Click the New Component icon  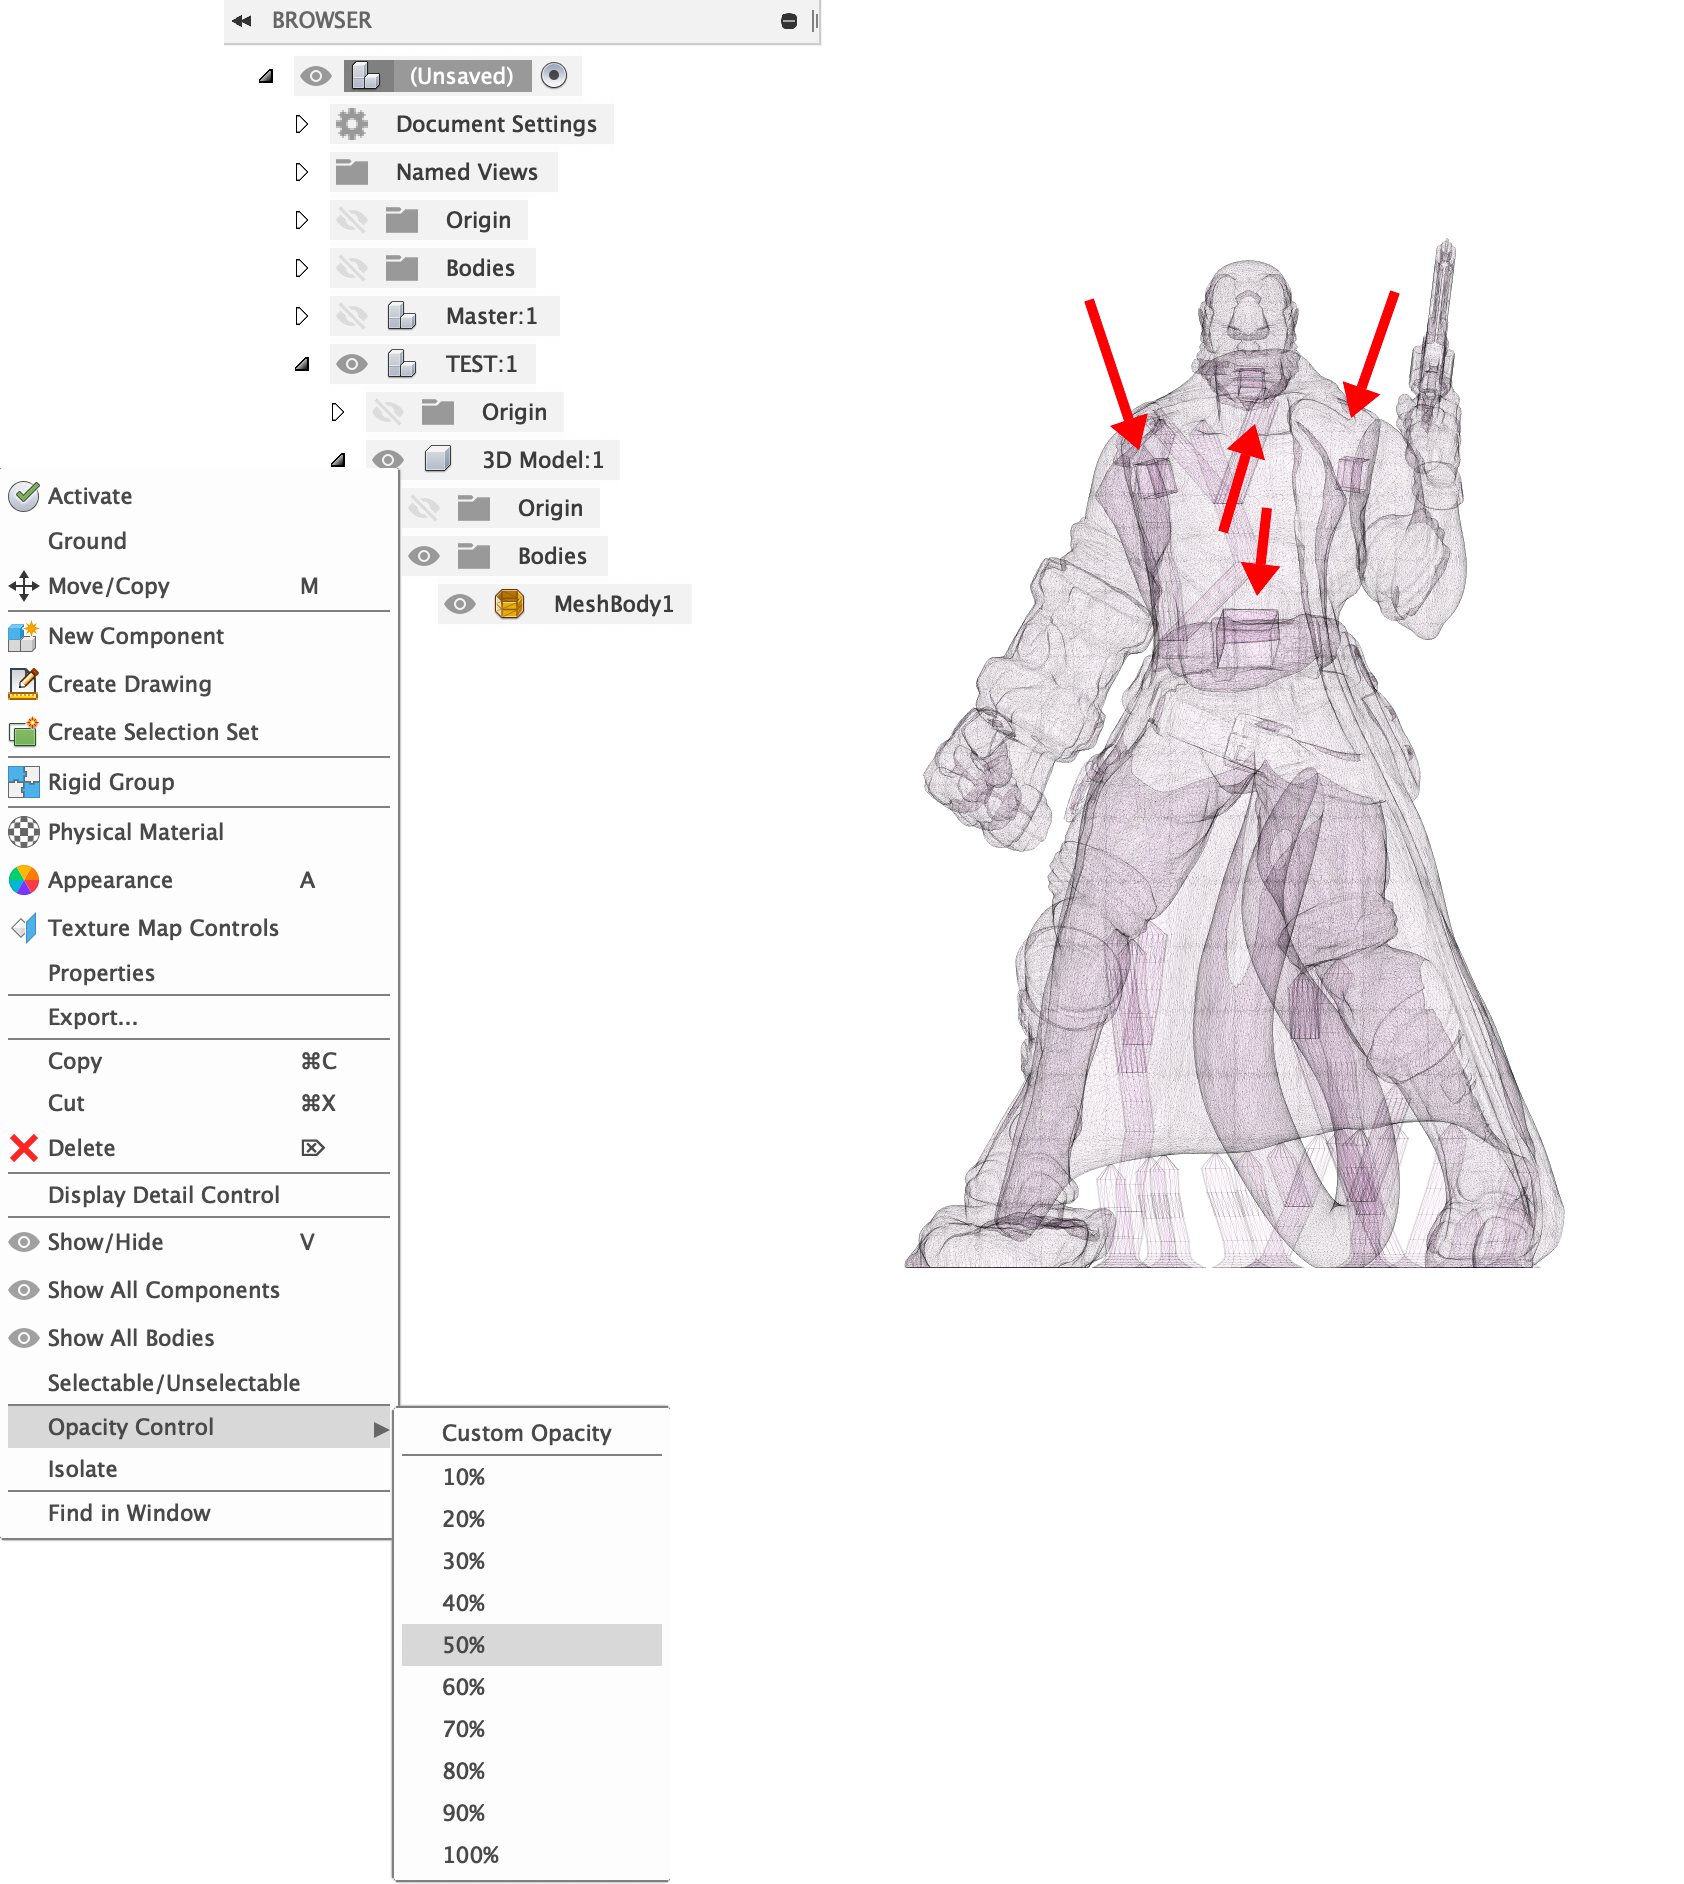click(24, 636)
